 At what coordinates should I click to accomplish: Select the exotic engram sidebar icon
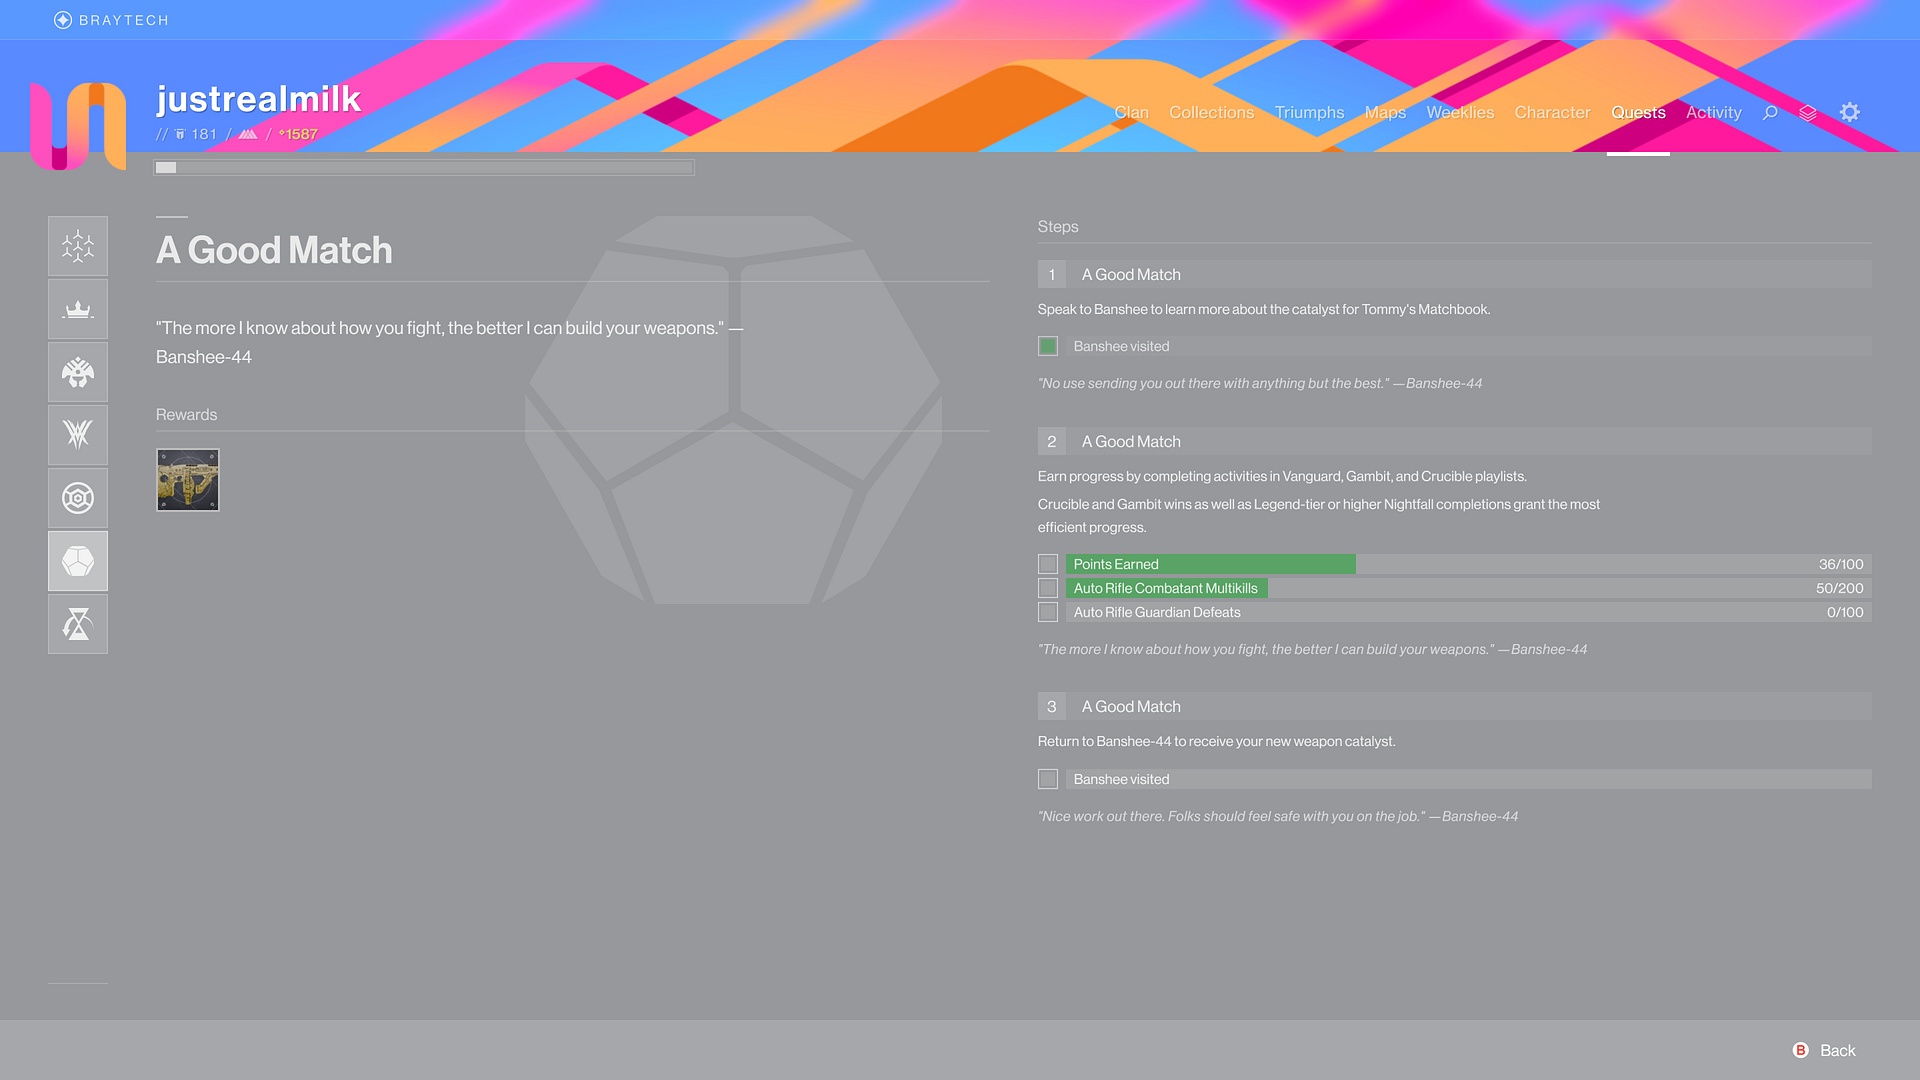[x=78, y=561]
